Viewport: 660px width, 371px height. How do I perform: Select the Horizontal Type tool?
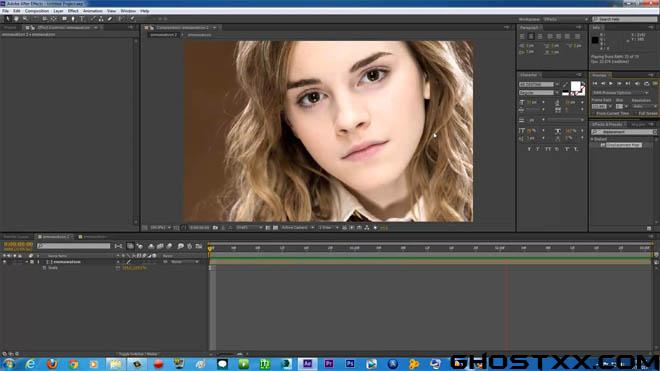click(82, 19)
